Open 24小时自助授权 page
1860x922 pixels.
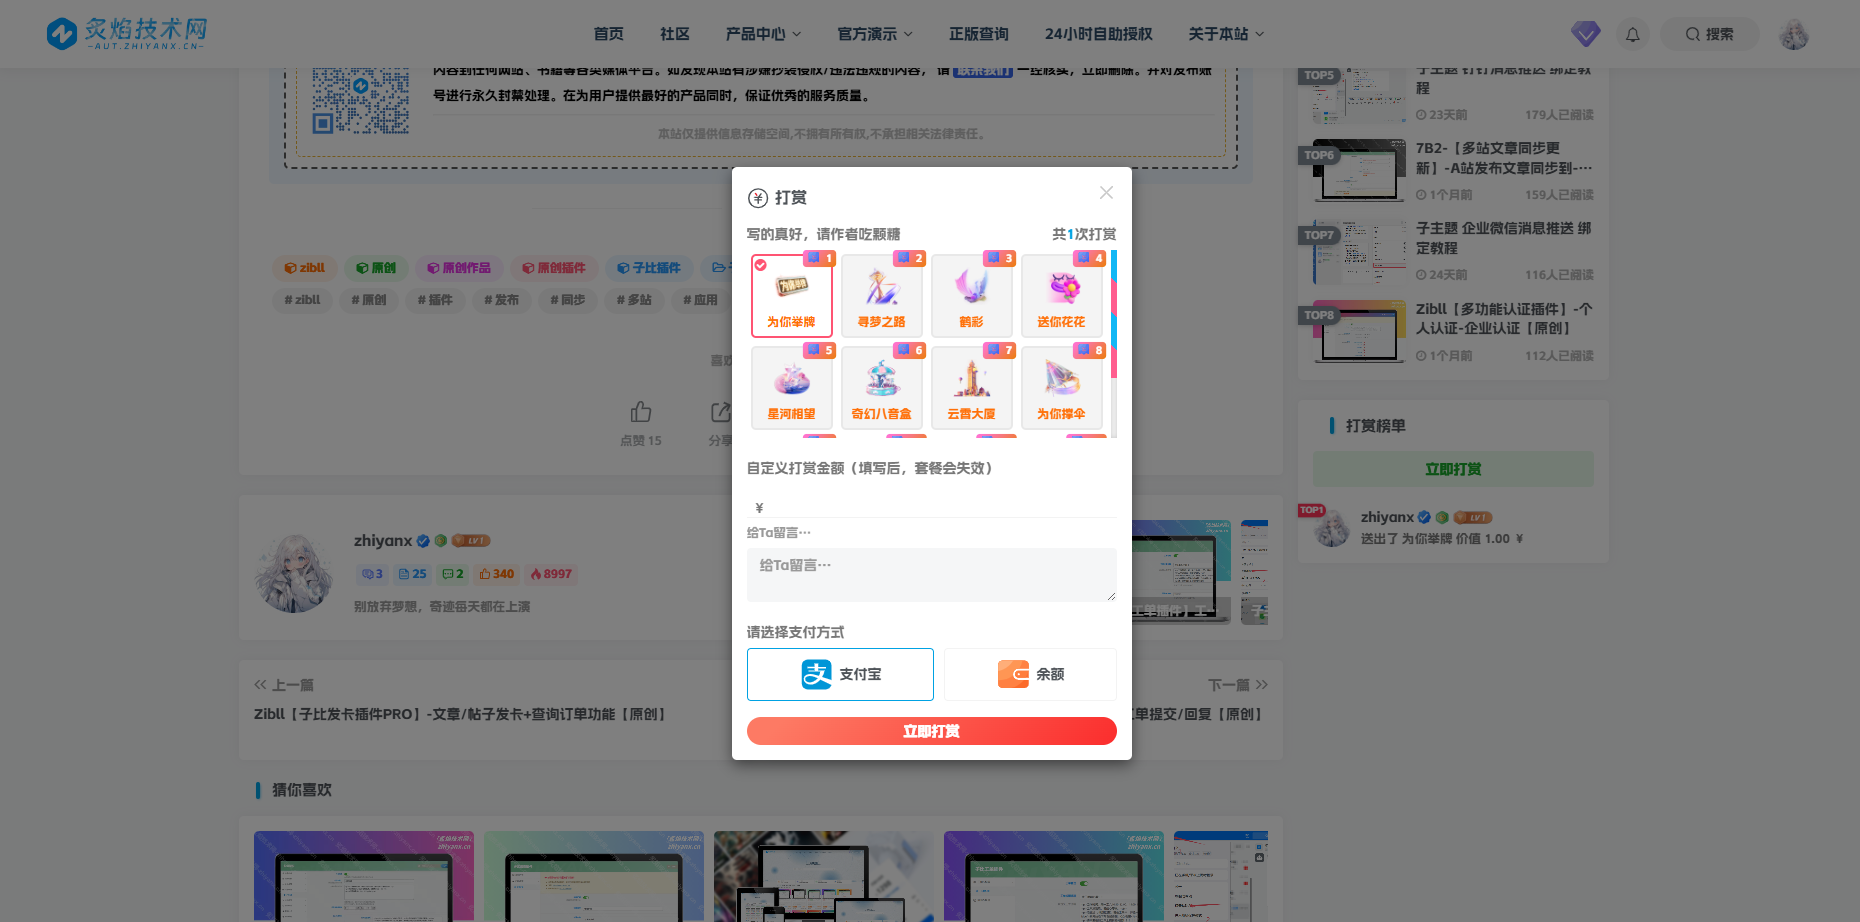click(1099, 34)
